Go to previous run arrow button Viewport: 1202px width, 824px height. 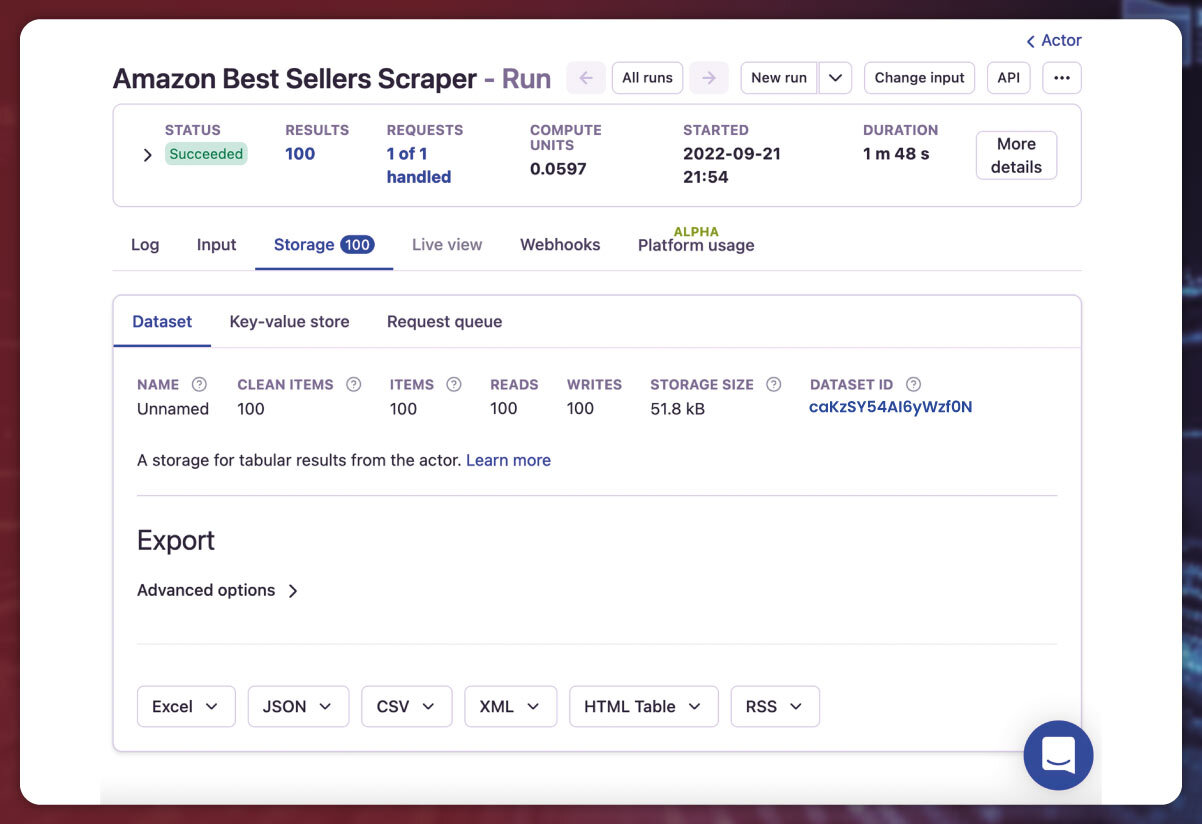586,78
